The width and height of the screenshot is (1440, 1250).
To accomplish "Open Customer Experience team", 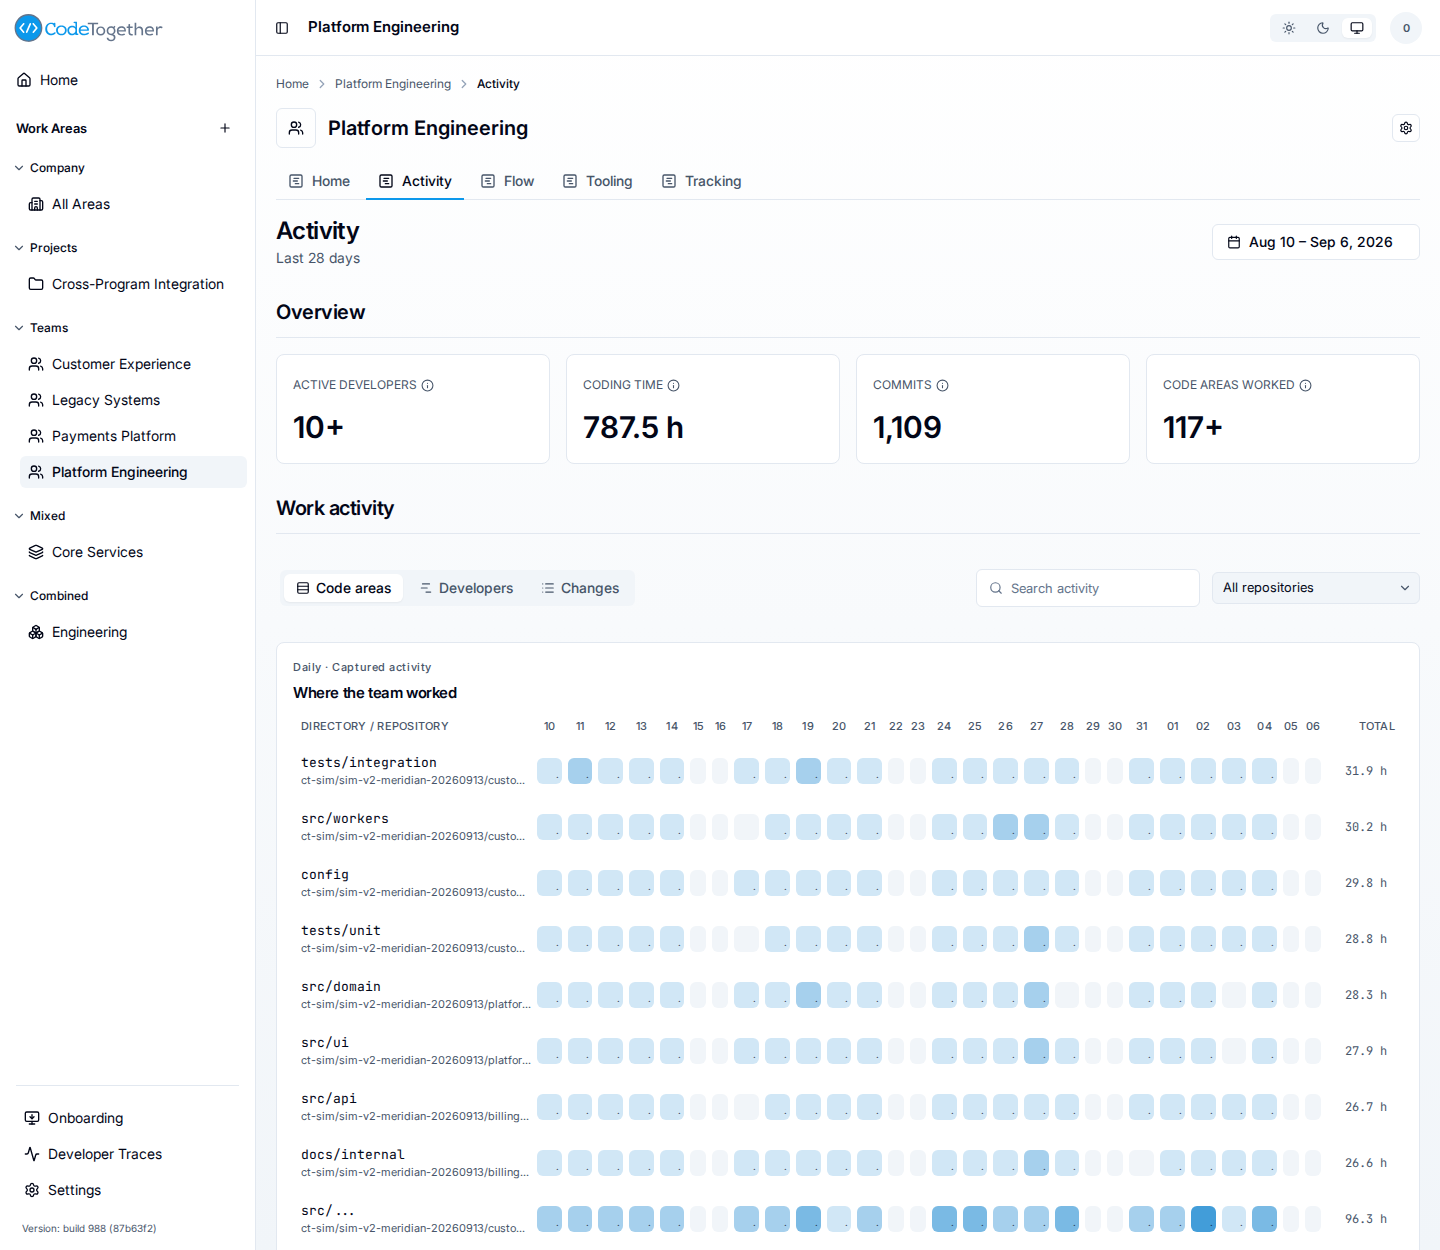I will (133, 364).
